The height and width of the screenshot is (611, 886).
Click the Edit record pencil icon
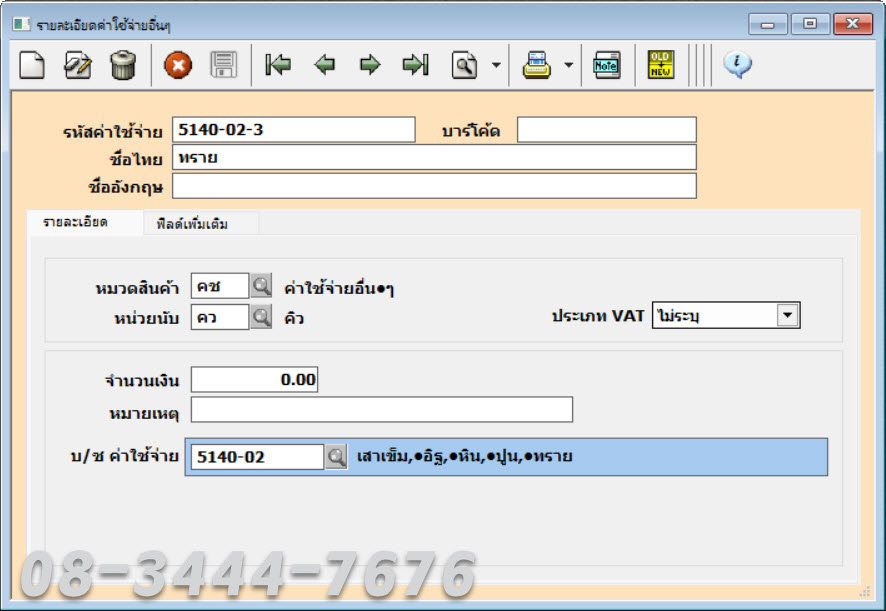click(x=77, y=65)
